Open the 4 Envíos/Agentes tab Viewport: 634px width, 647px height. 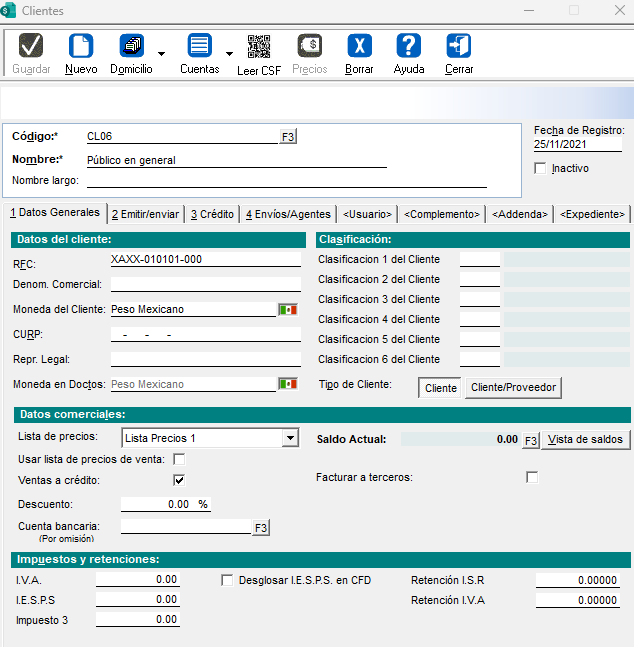pyautogui.click(x=288, y=215)
